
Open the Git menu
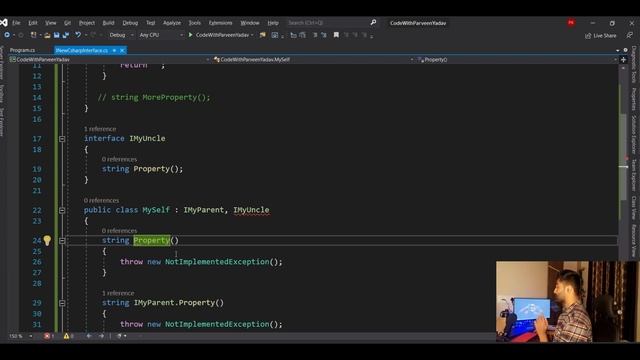click(67, 23)
